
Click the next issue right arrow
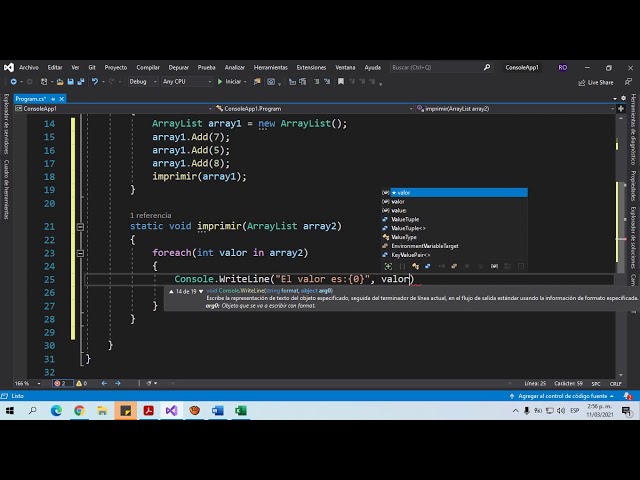point(118,383)
